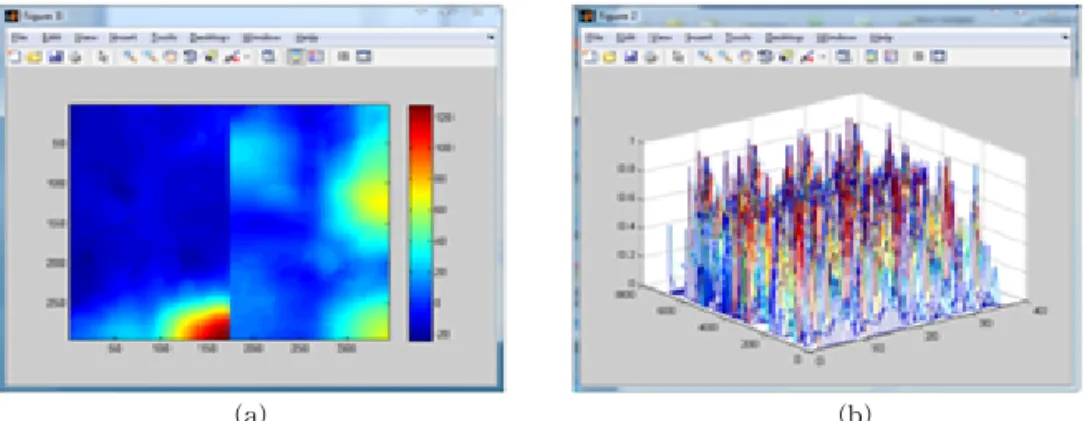Print figure icon in 3D plot window
This screenshot has width=1085, height=421.
tap(651, 57)
